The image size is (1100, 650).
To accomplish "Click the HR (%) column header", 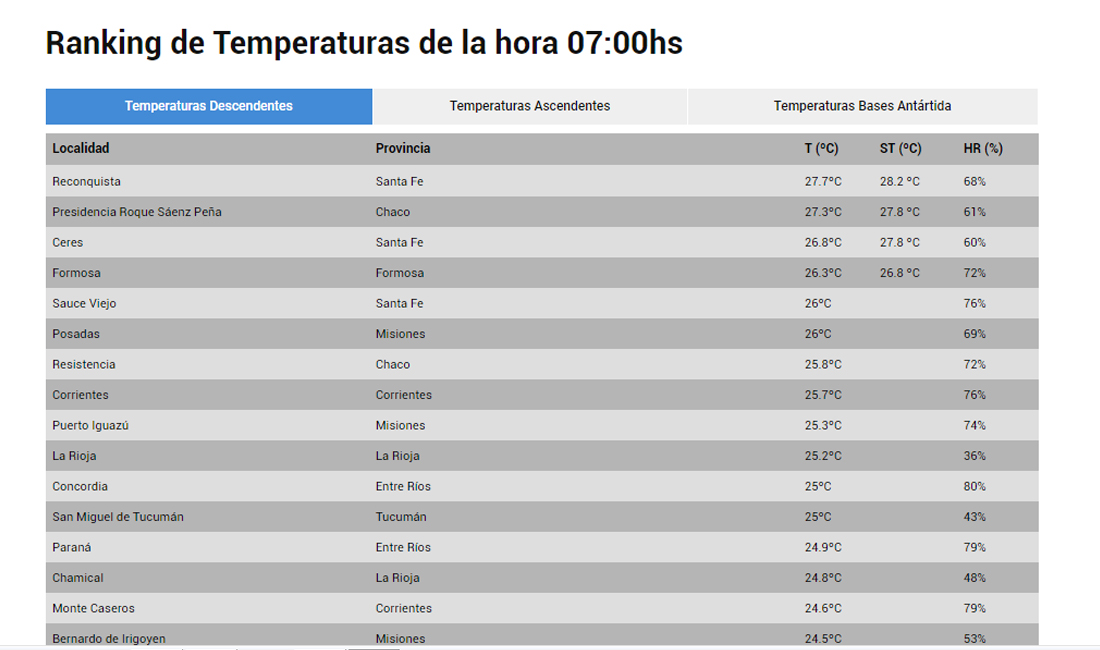I will point(983,149).
